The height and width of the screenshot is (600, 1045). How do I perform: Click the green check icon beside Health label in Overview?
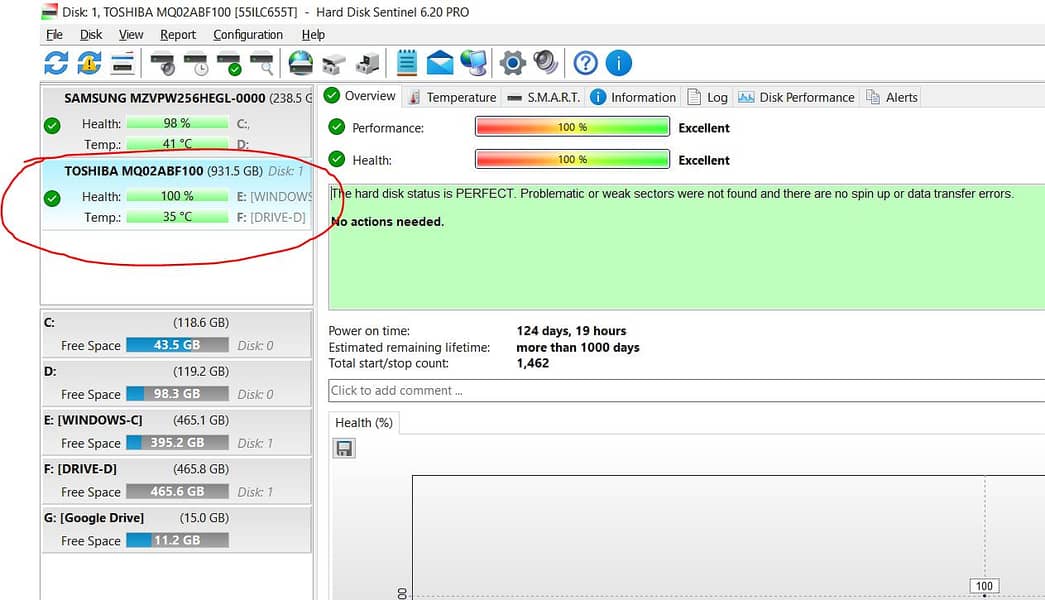click(337, 159)
